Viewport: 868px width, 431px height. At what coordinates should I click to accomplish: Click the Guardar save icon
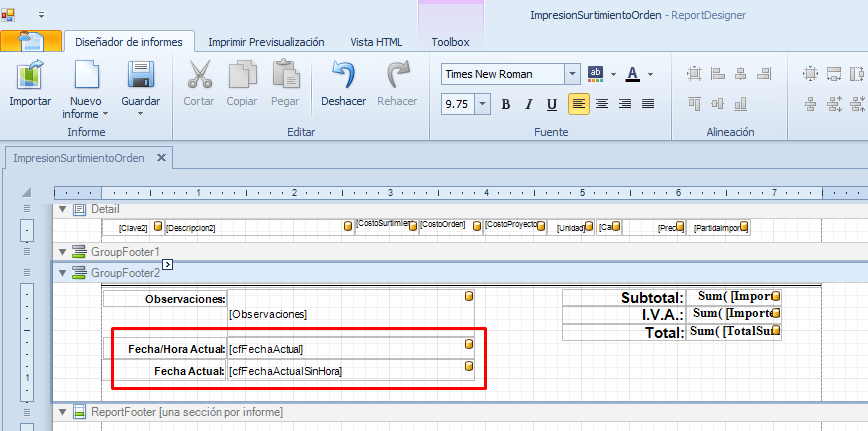point(140,76)
